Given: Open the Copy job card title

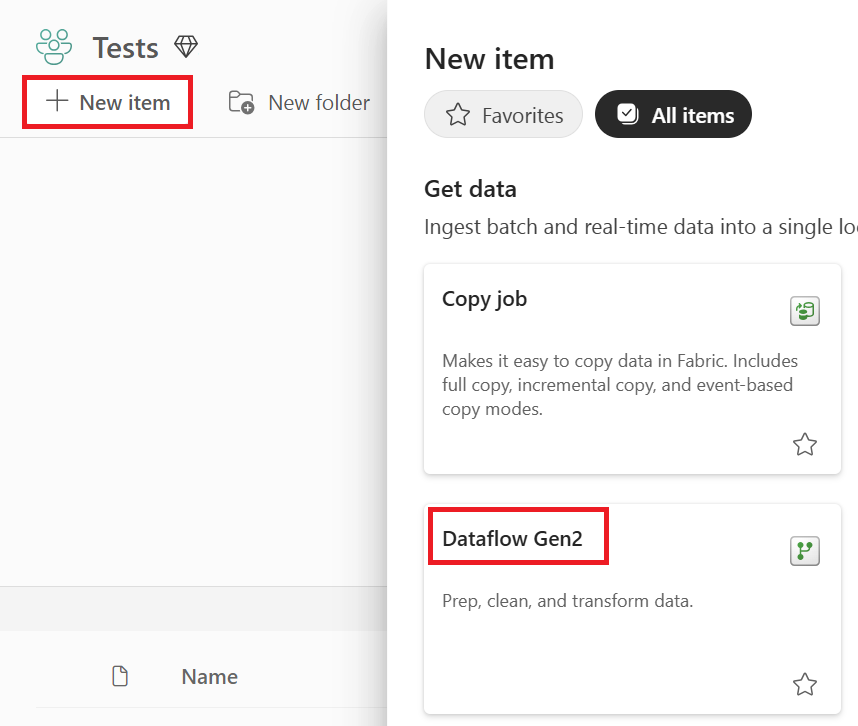Looking at the screenshot, I should point(484,299).
